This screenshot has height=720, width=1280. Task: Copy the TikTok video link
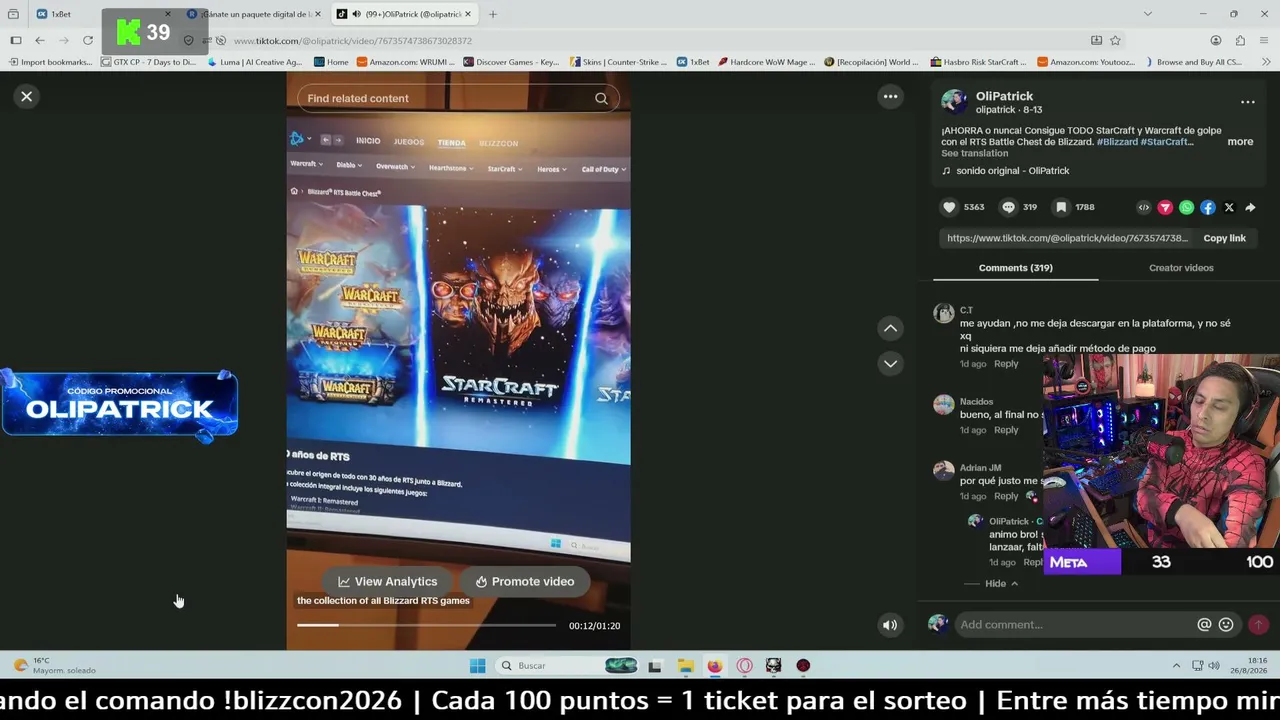(x=1224, y=238)
